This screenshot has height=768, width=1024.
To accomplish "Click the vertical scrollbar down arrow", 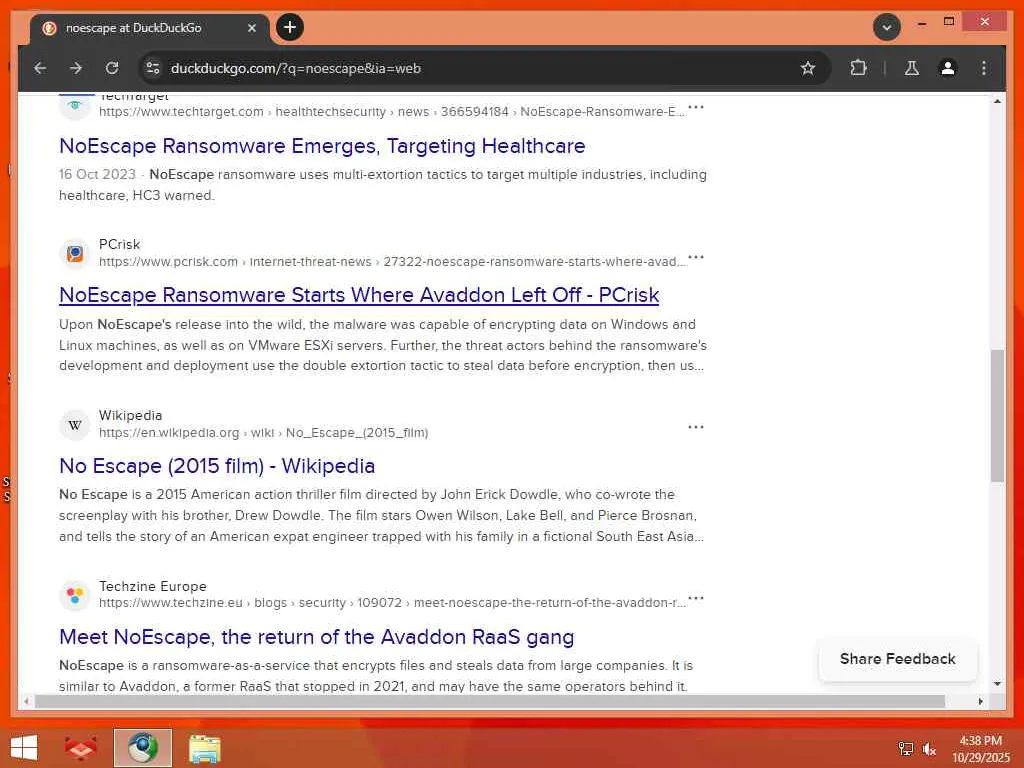I will [997, 684].
